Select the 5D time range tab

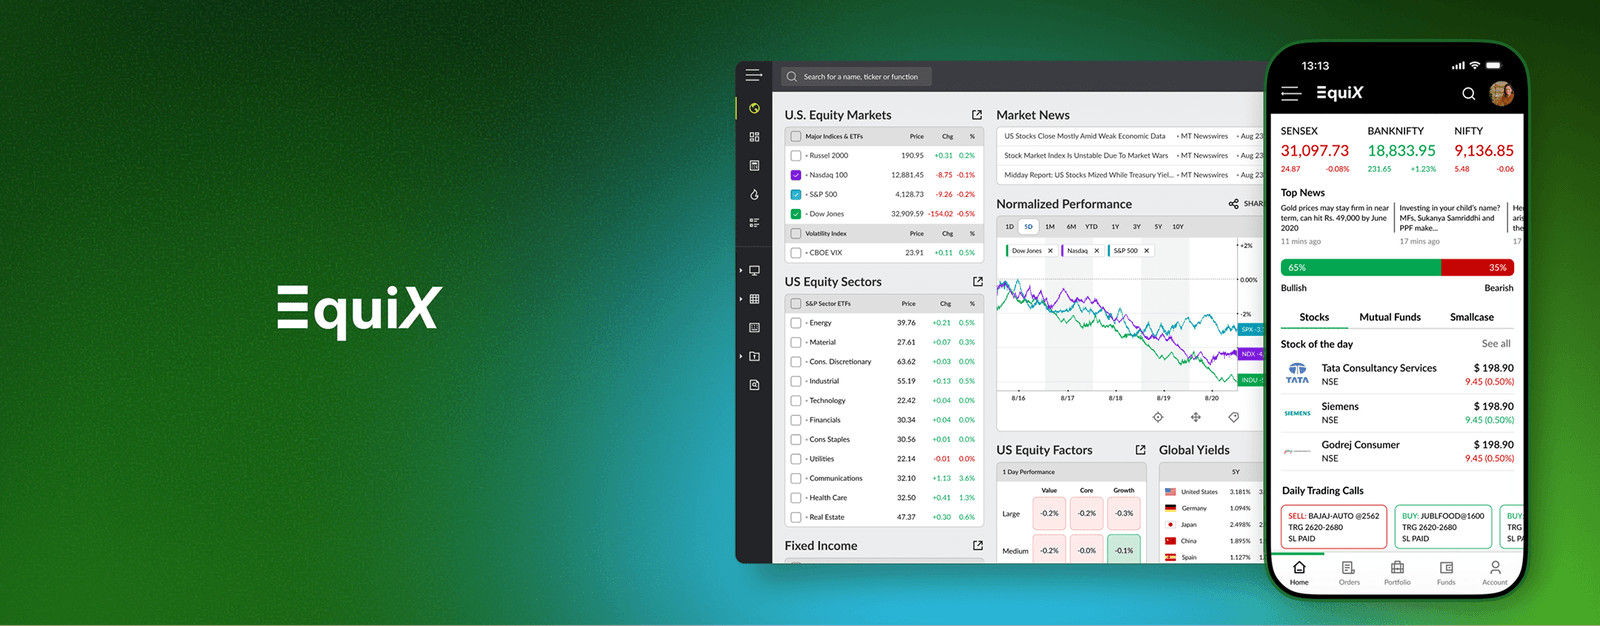(1028, 227)
